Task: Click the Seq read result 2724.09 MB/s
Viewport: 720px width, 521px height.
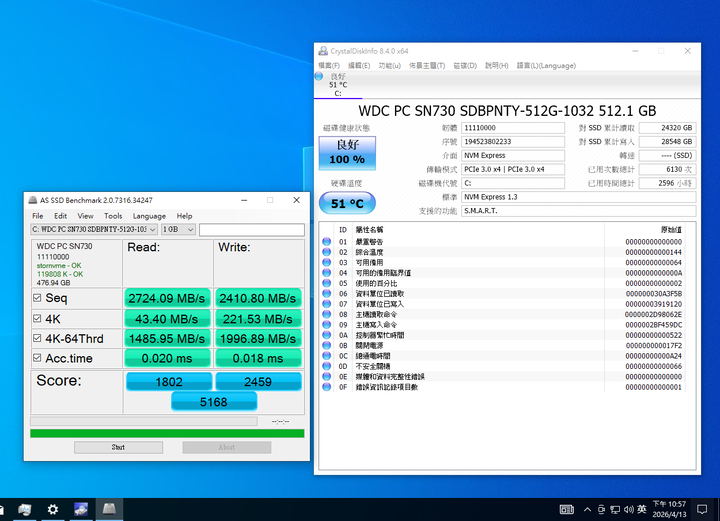Action: coord(167,298)
